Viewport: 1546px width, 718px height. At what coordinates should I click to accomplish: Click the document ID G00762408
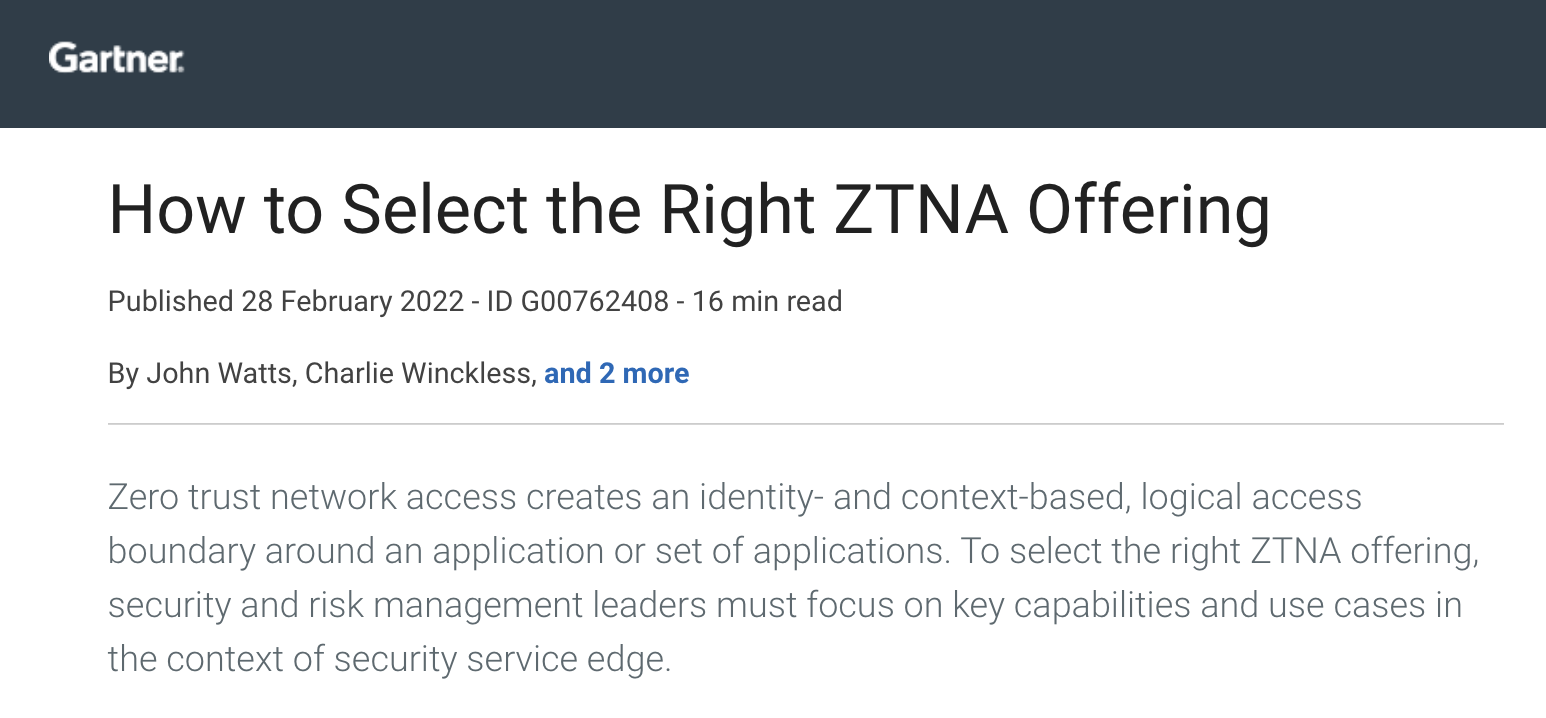click(x=594, y=301)
